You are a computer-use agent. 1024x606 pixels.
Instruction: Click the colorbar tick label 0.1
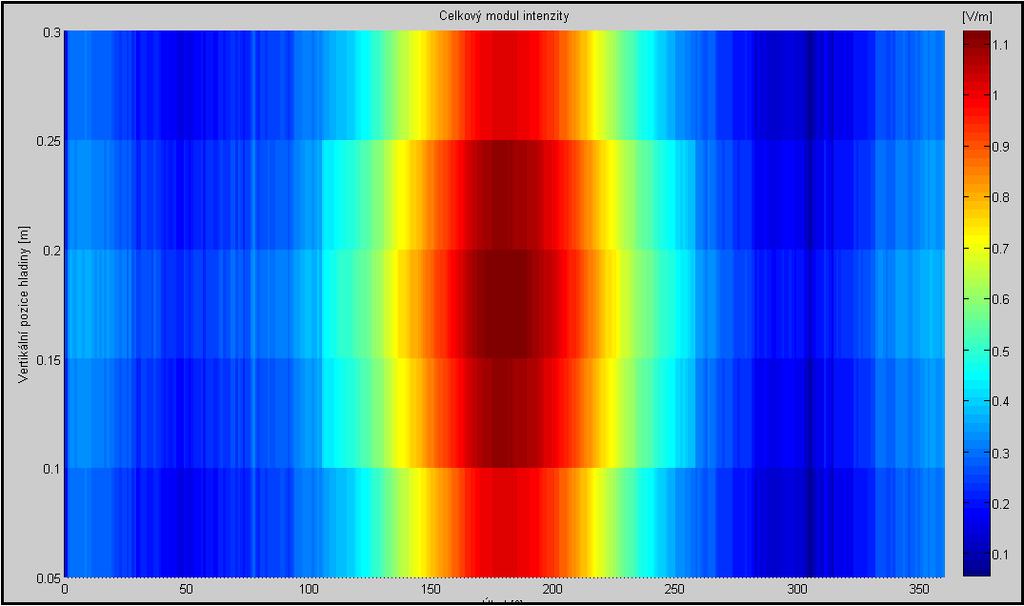[x=1001, y=555]
